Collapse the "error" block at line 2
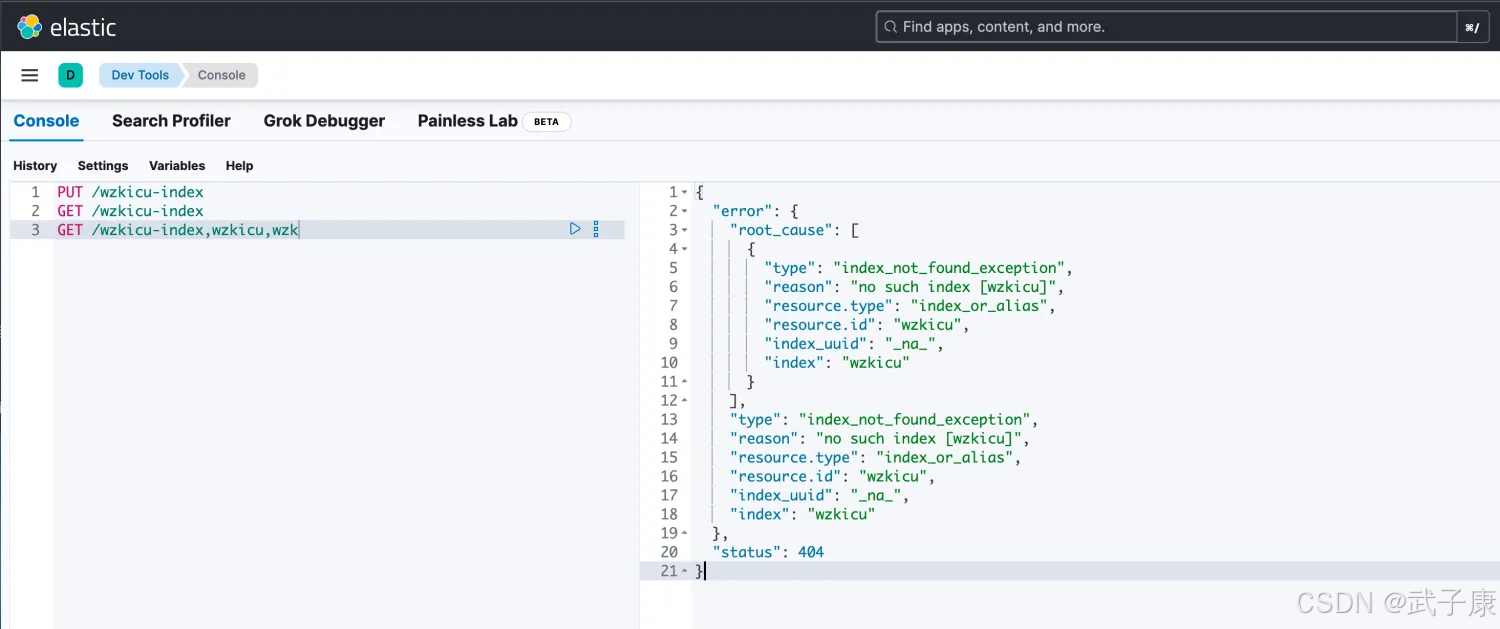The height and width of the screenshot is (629, 1500). point(684,211)
